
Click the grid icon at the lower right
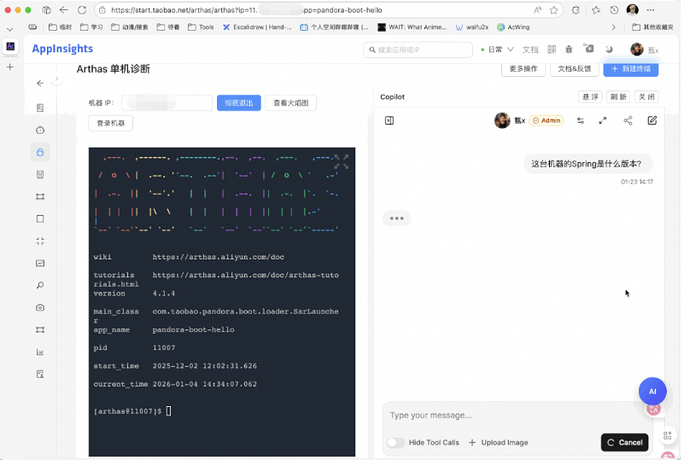(667, 436)
